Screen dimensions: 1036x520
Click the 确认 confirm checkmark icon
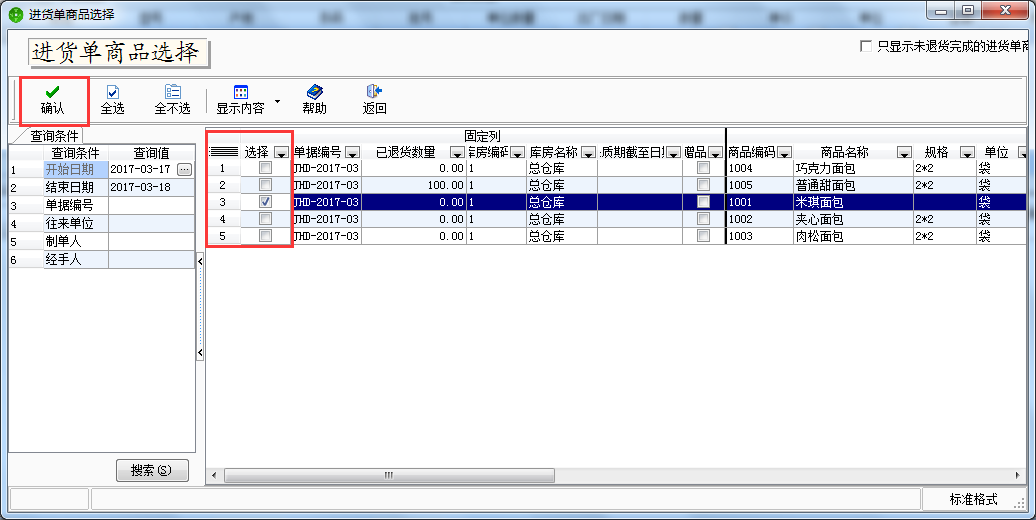(52, 92)
